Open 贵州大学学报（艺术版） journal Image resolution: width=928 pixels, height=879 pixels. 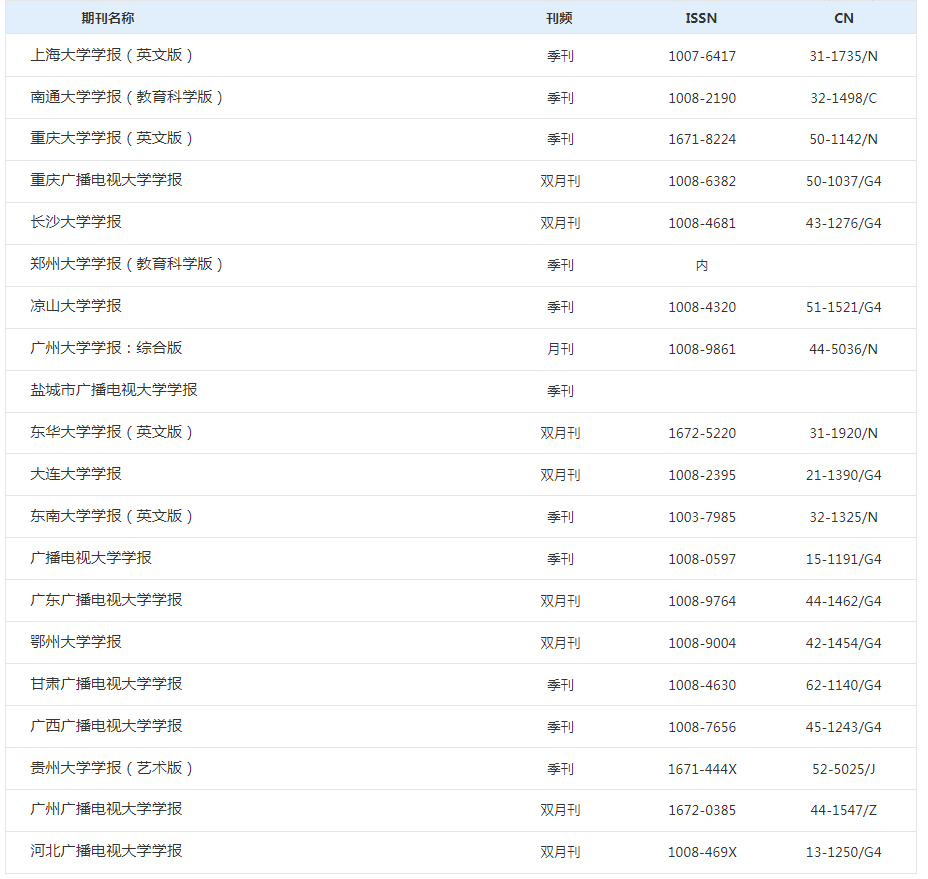coord(111,768)
